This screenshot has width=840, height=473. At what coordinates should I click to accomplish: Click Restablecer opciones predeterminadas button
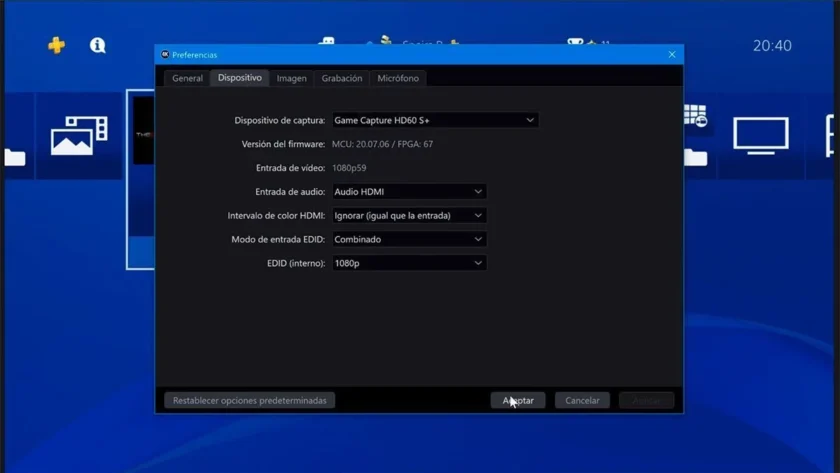250,400
